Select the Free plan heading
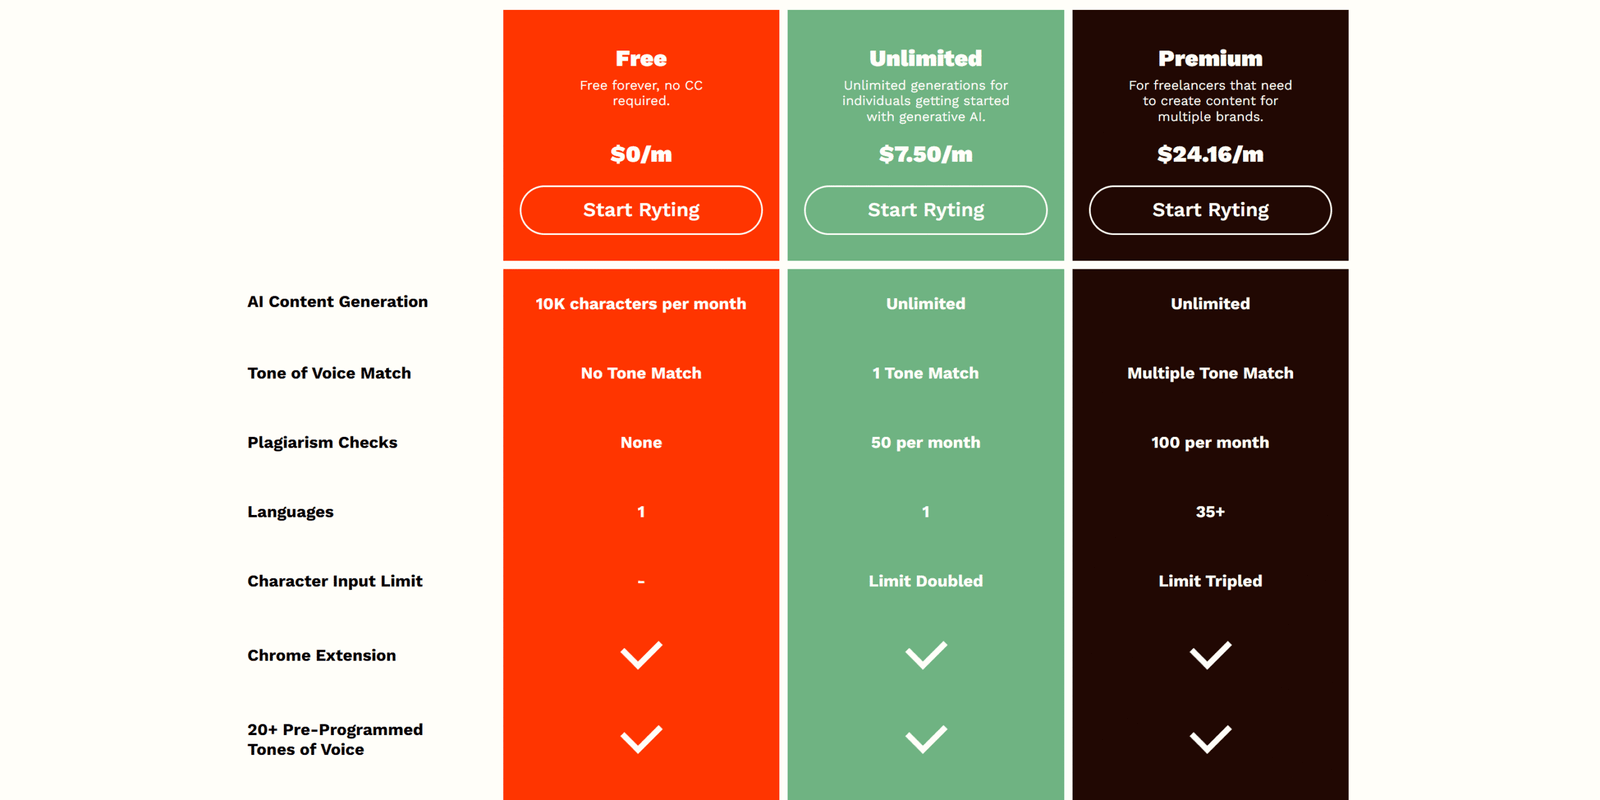This screenshot has height=800, width=1600. coord(641,58)
